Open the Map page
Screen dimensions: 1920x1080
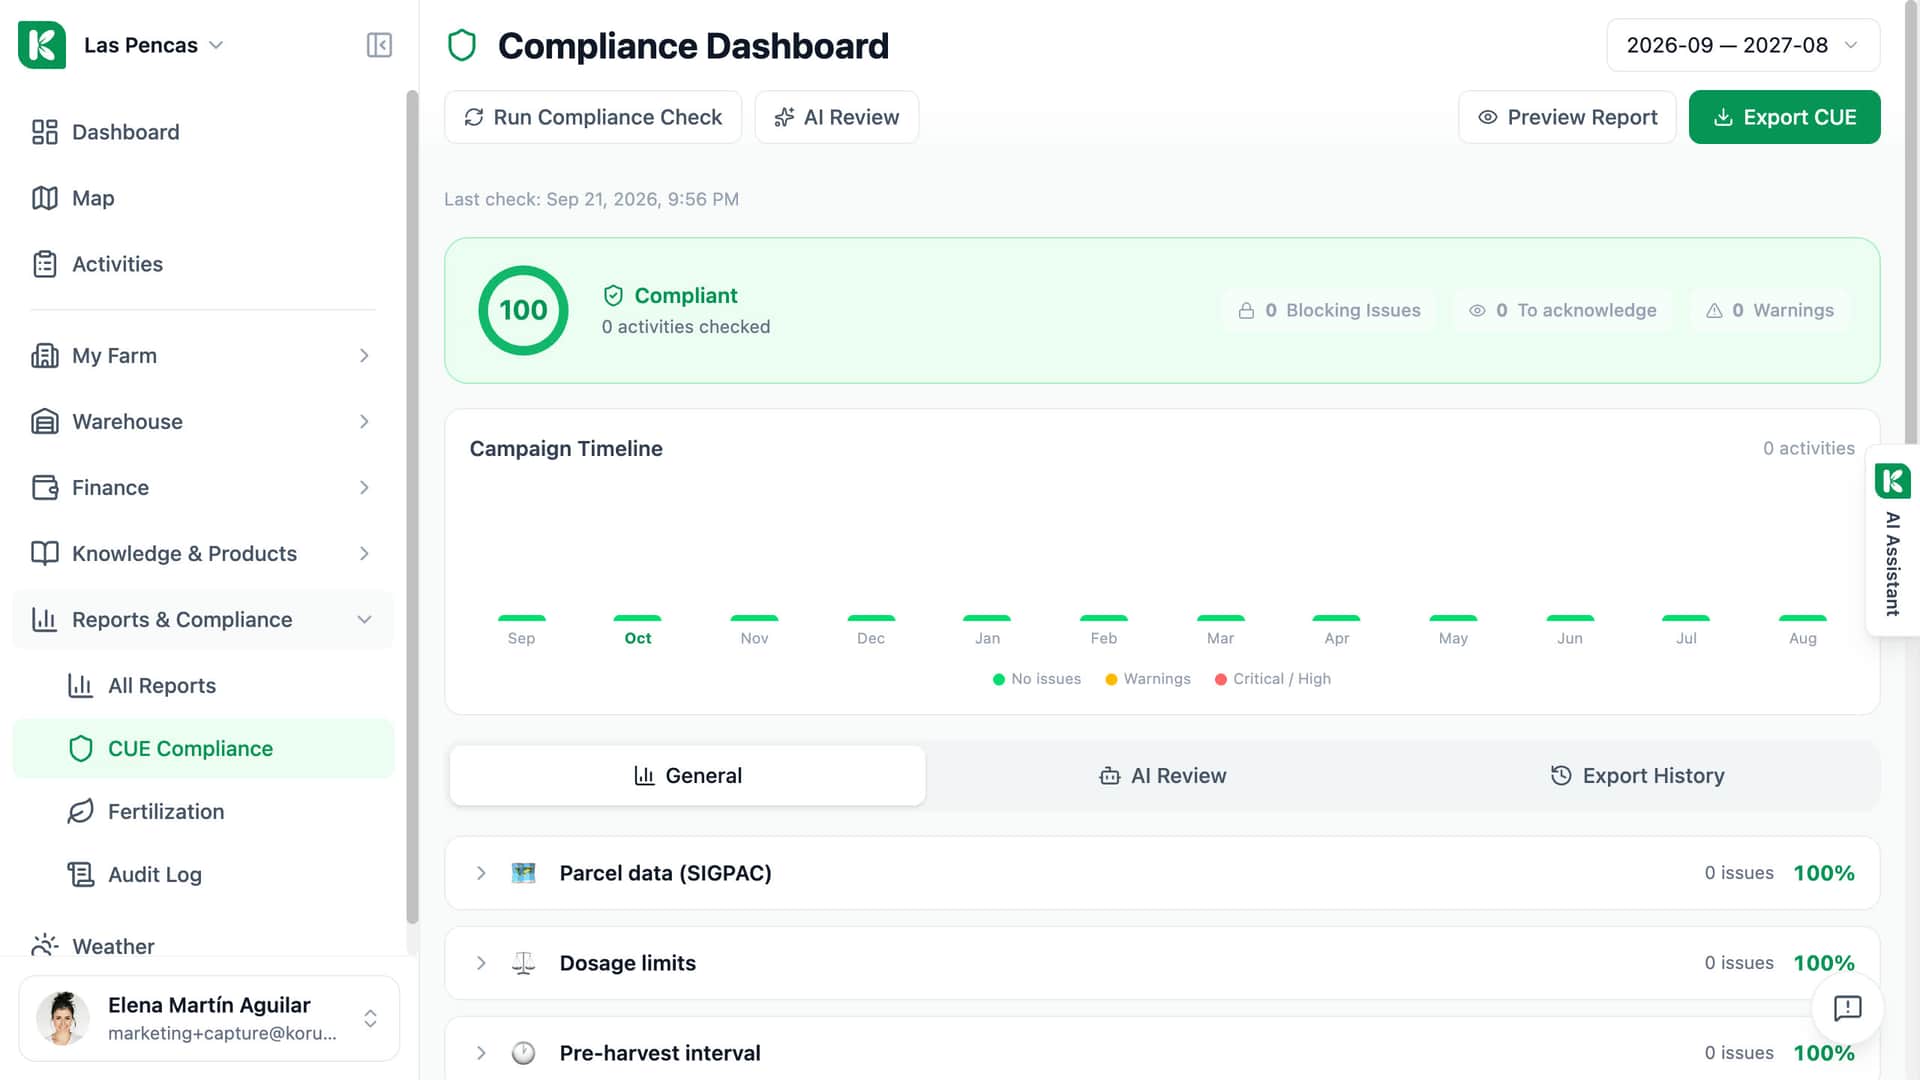point(202,198)
